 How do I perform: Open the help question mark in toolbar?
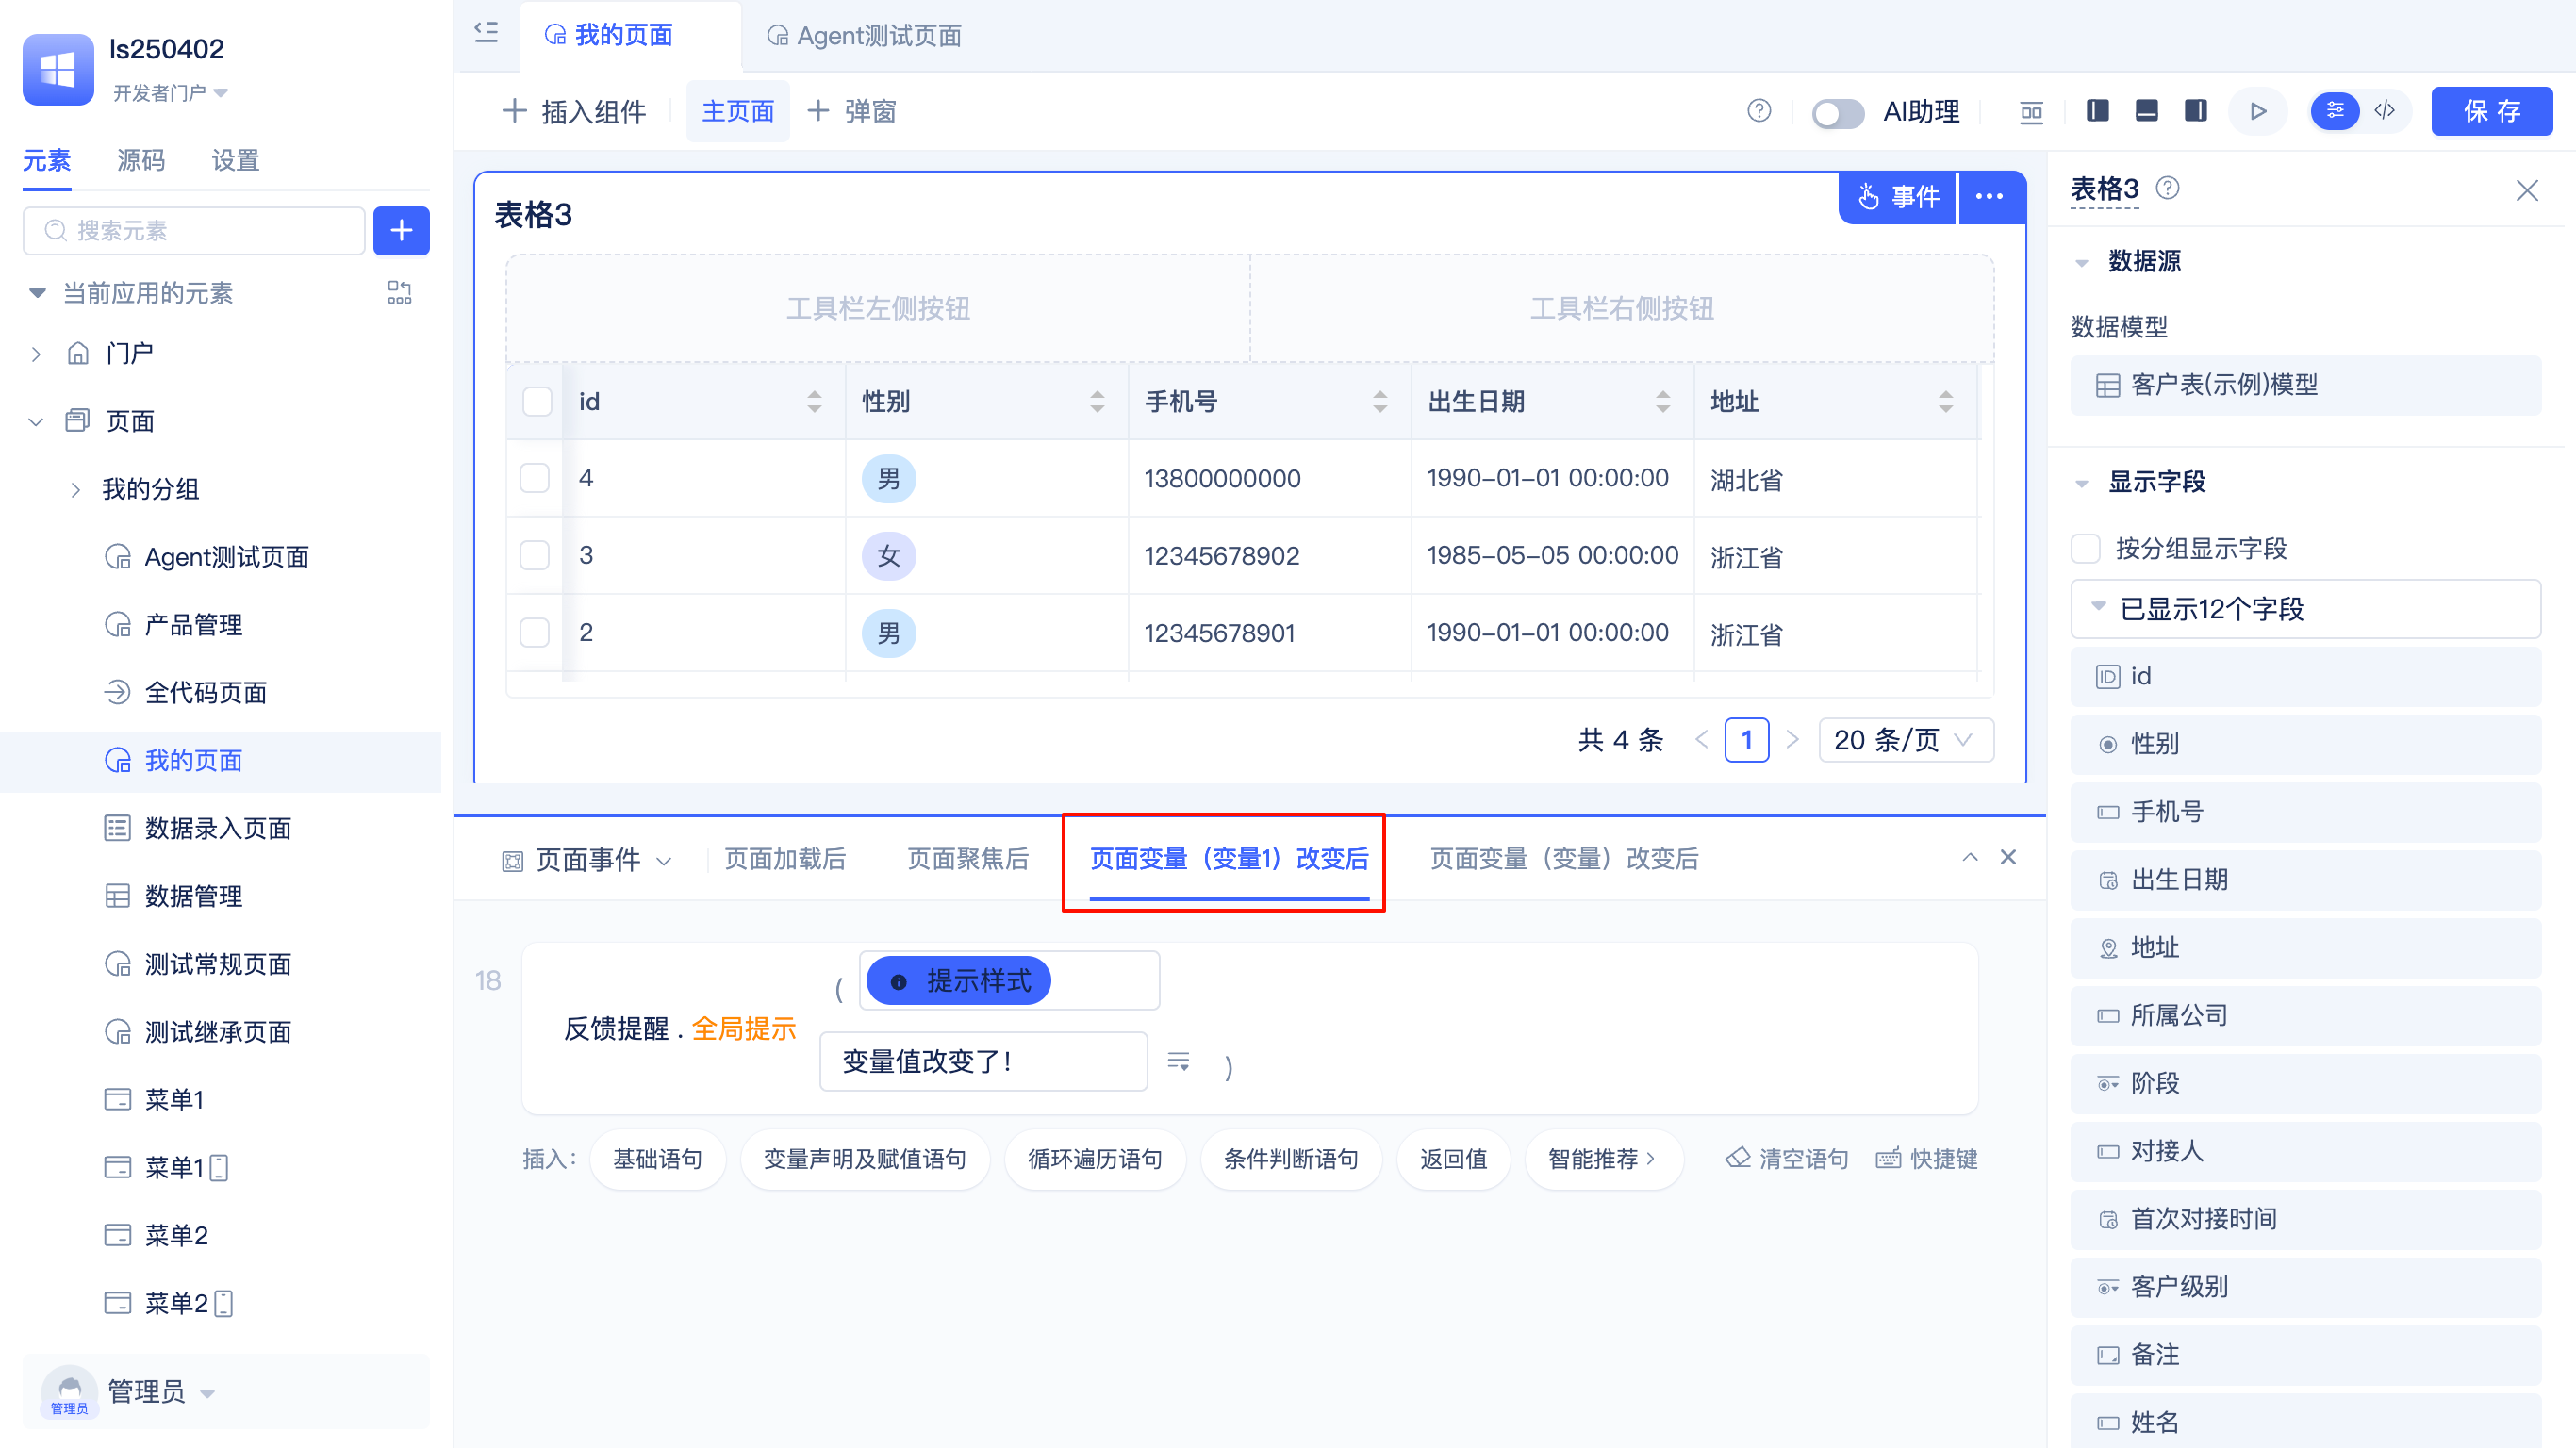coord(1759,111)
